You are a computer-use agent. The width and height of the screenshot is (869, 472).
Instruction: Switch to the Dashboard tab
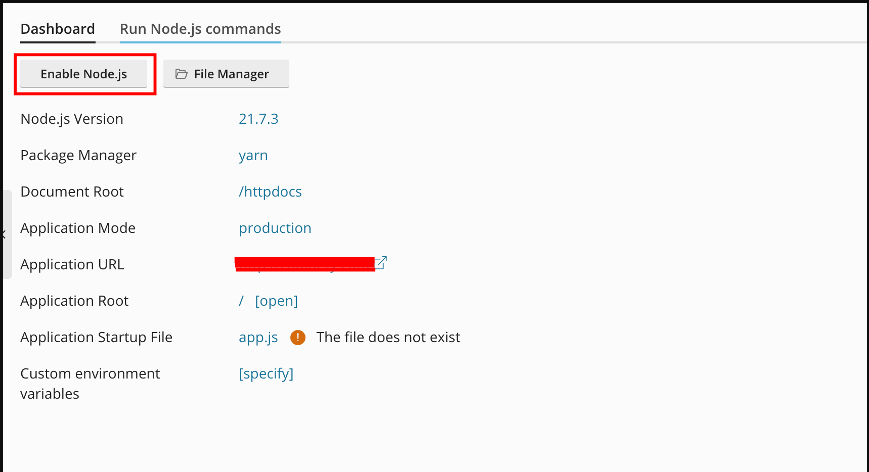coord(57,29)
